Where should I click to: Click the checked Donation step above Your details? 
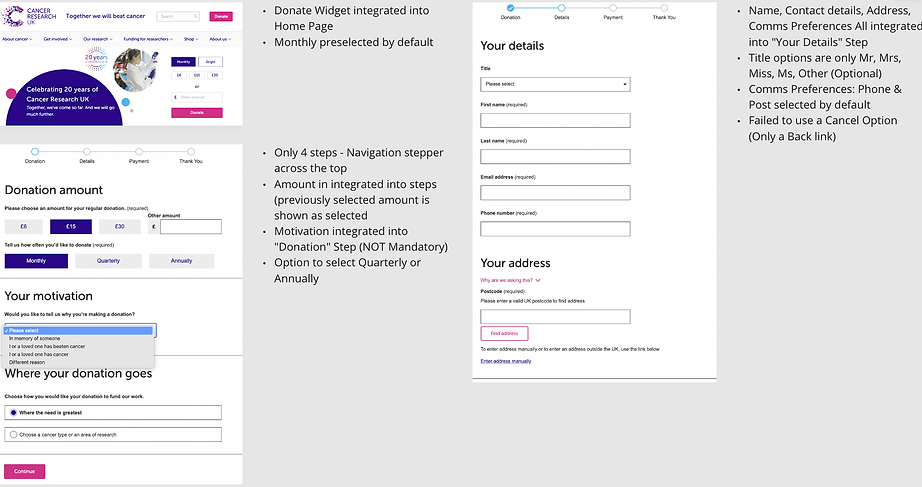pyautogui.click(x=510, y=8)
